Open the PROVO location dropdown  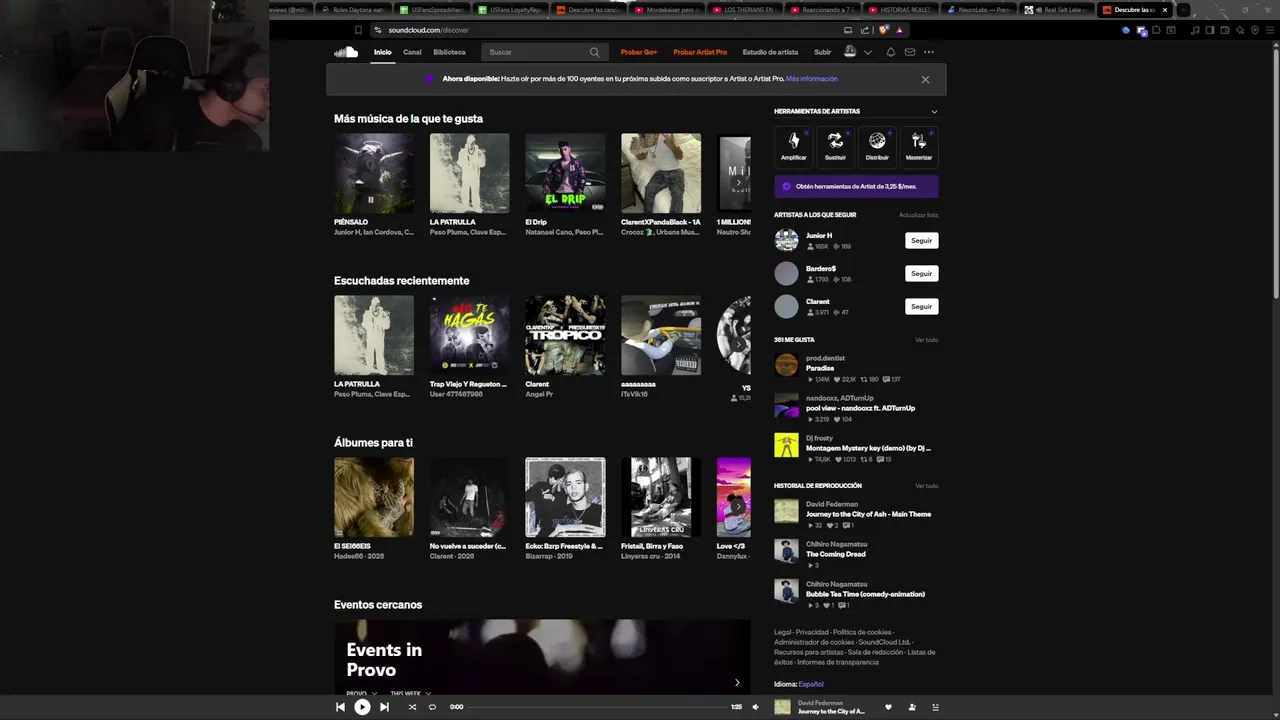362,693
